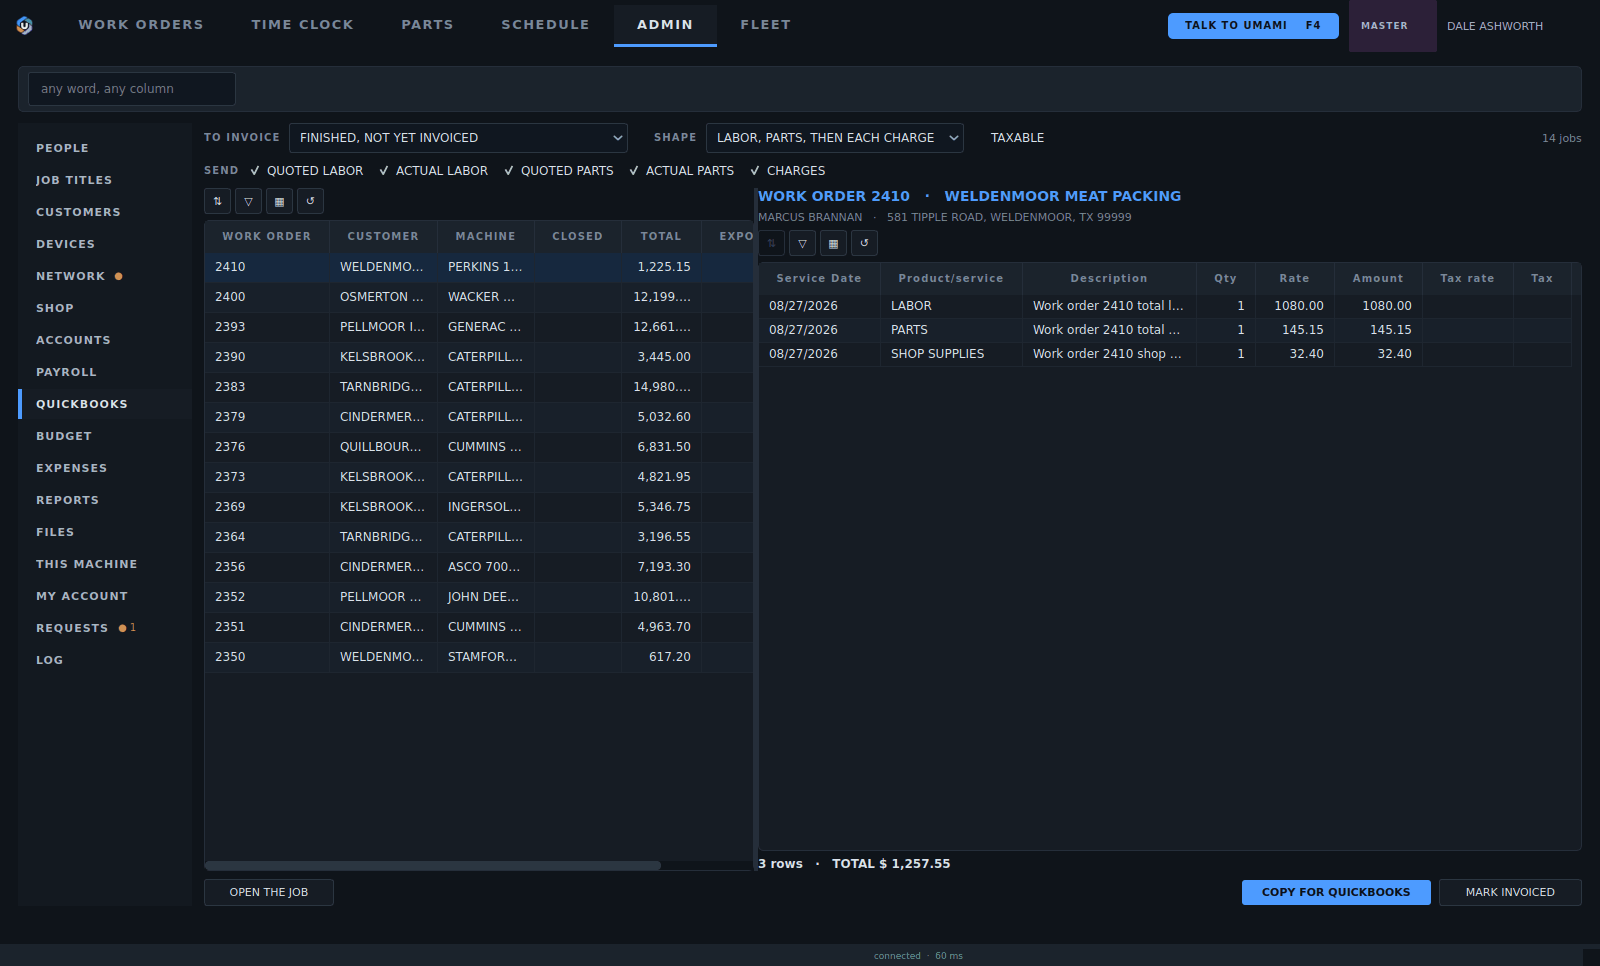Open the Shape layout dropdown

point(835,138)
